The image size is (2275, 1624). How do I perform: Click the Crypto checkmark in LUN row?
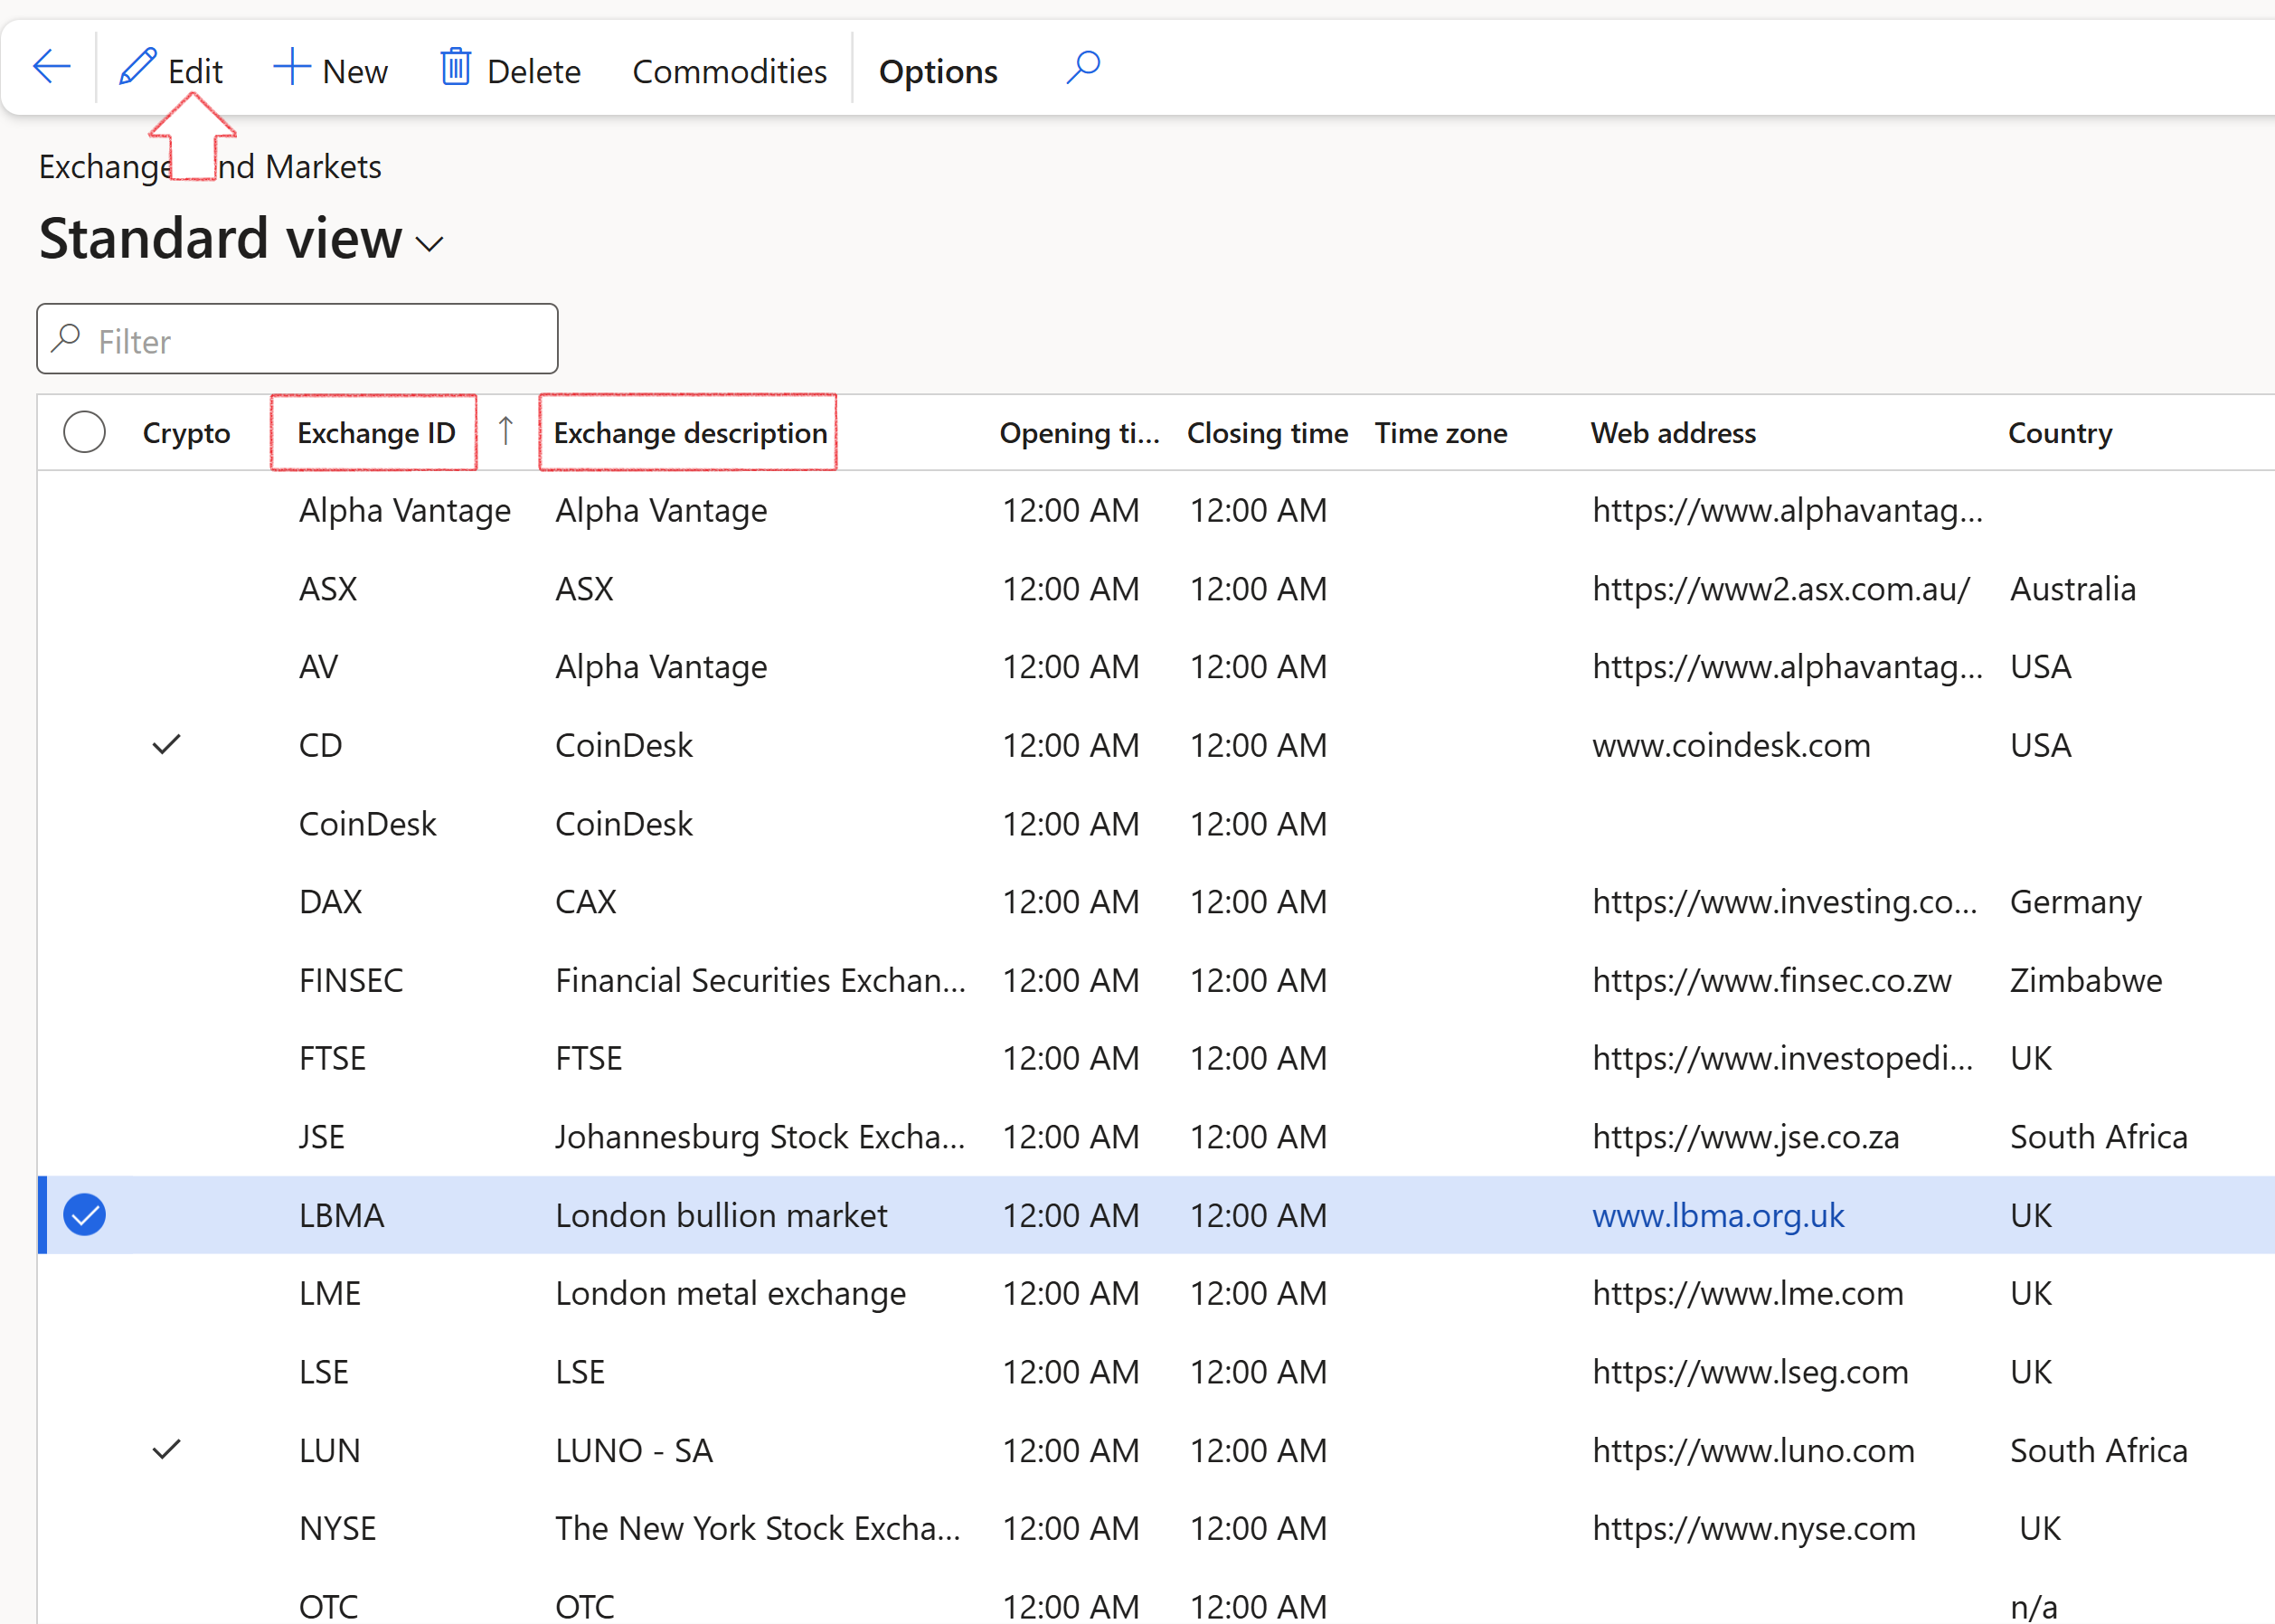point(167,1450)
